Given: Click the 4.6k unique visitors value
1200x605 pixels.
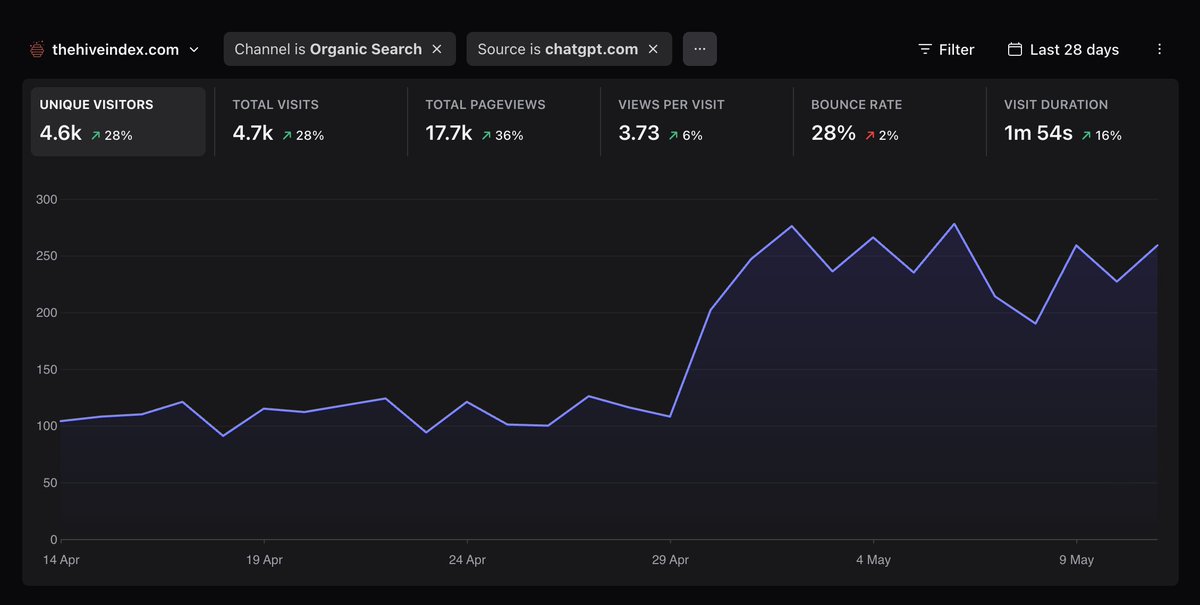Looking at the screenshot, I should click(x=61, y=132).
